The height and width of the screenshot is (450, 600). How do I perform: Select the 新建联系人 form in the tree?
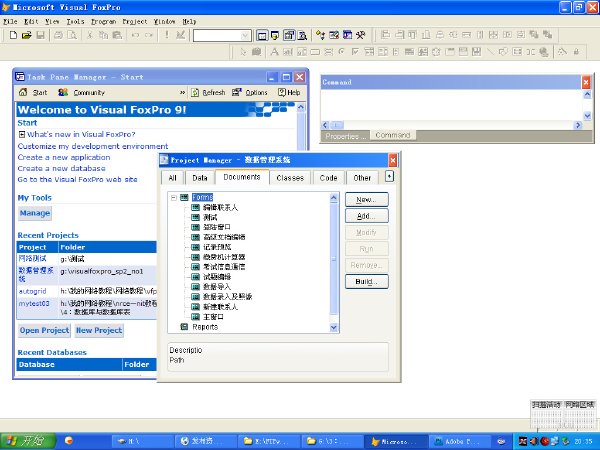point(220,307)
